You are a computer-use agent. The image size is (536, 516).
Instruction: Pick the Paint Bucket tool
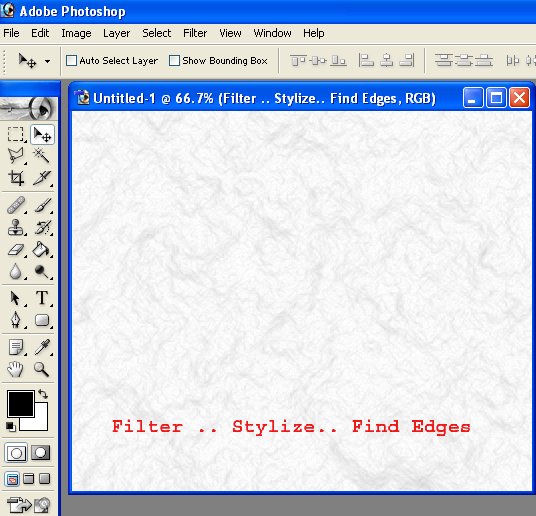pos(41,249)
